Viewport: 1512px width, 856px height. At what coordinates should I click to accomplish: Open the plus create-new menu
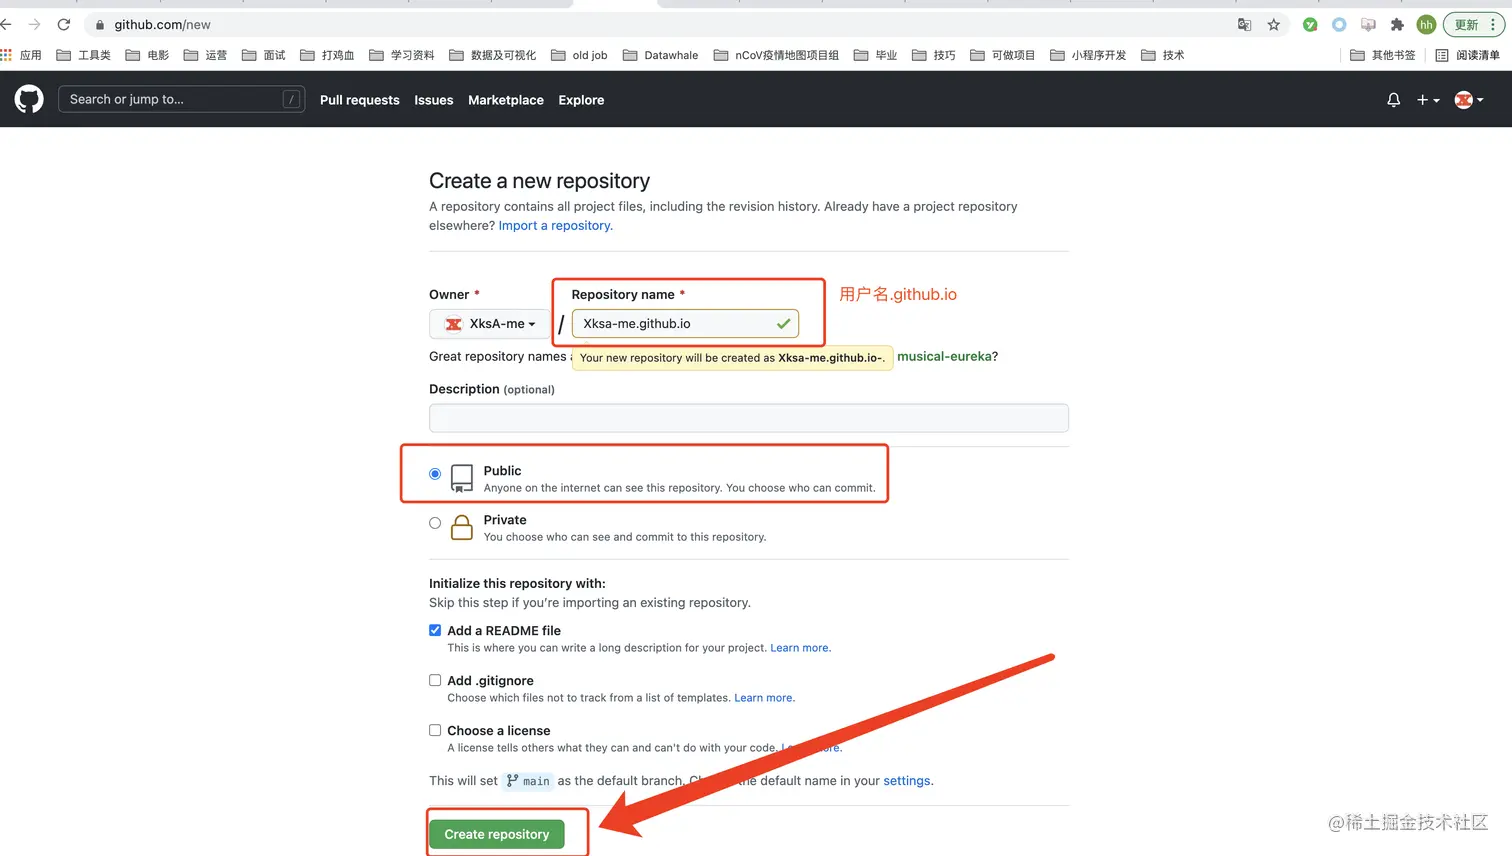(x=1428, y=100)
